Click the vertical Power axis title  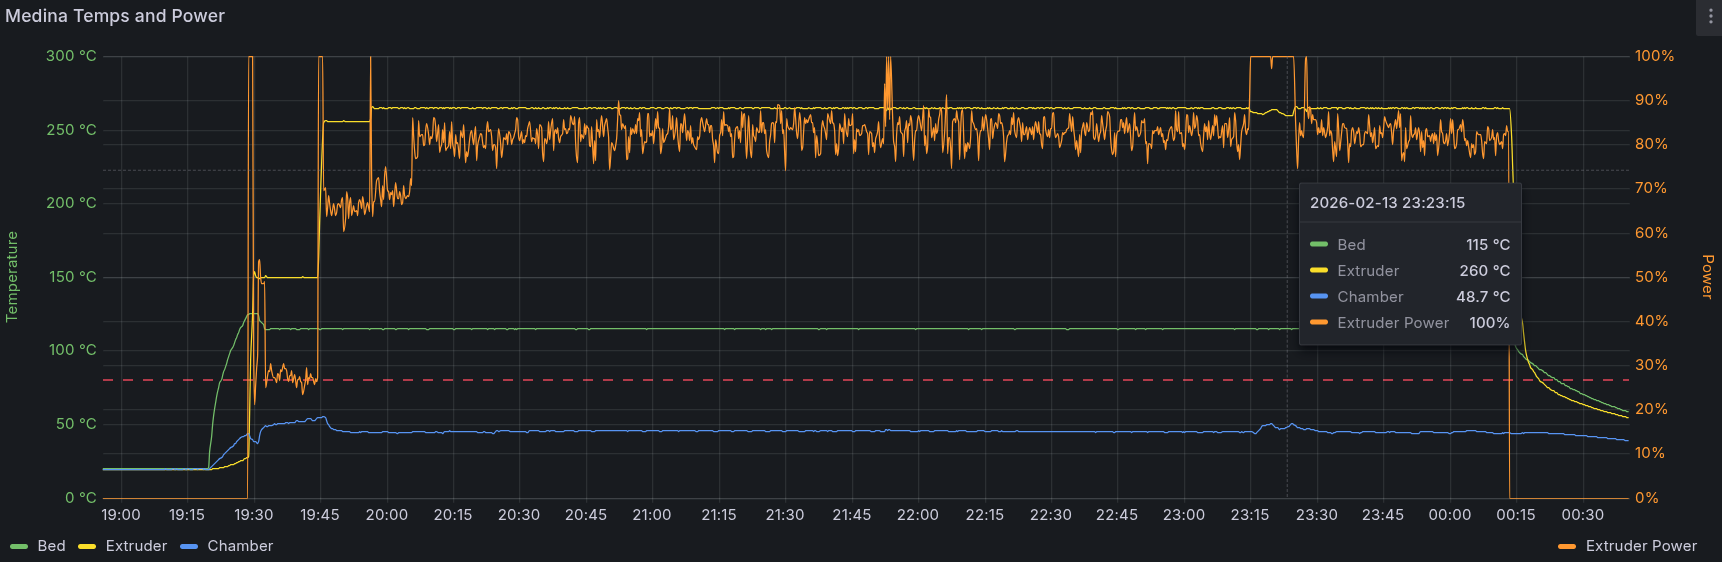1708,277
